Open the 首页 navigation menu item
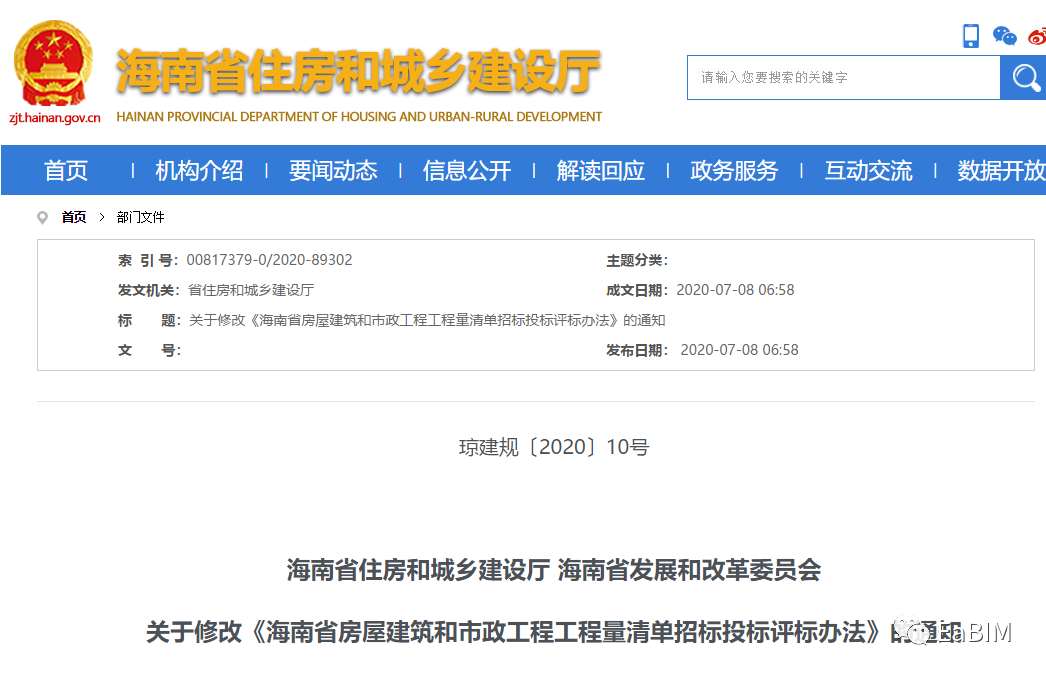The height and width of the screenshot is (675, 1046). tap(66, 171)
